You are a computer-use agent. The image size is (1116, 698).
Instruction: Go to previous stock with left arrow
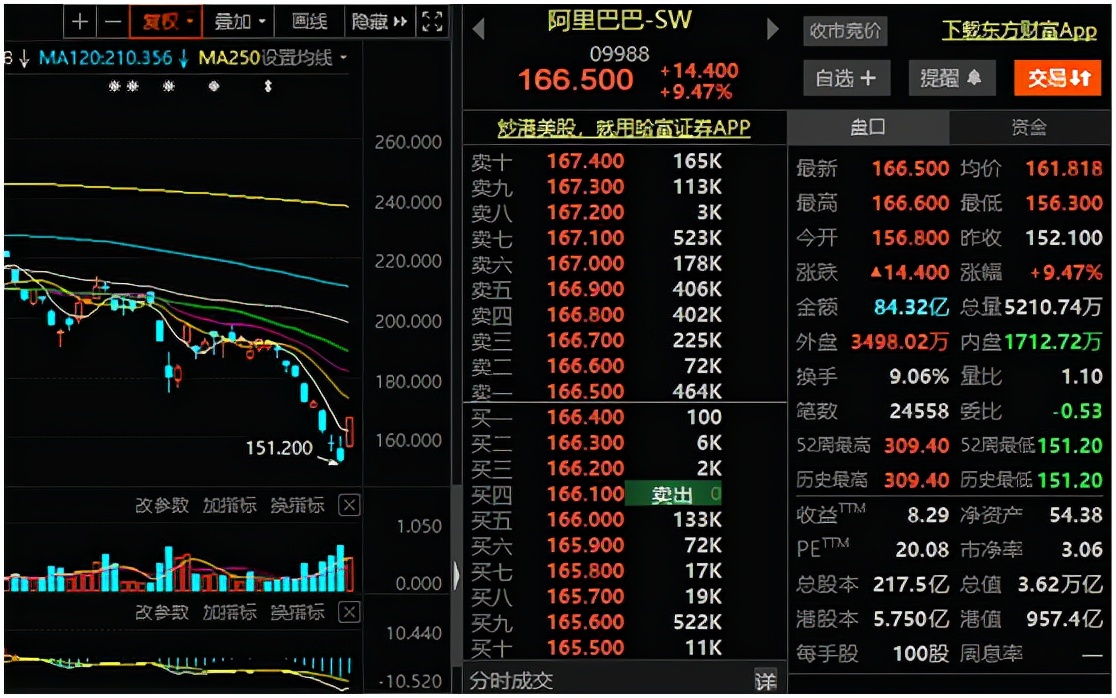478,30
